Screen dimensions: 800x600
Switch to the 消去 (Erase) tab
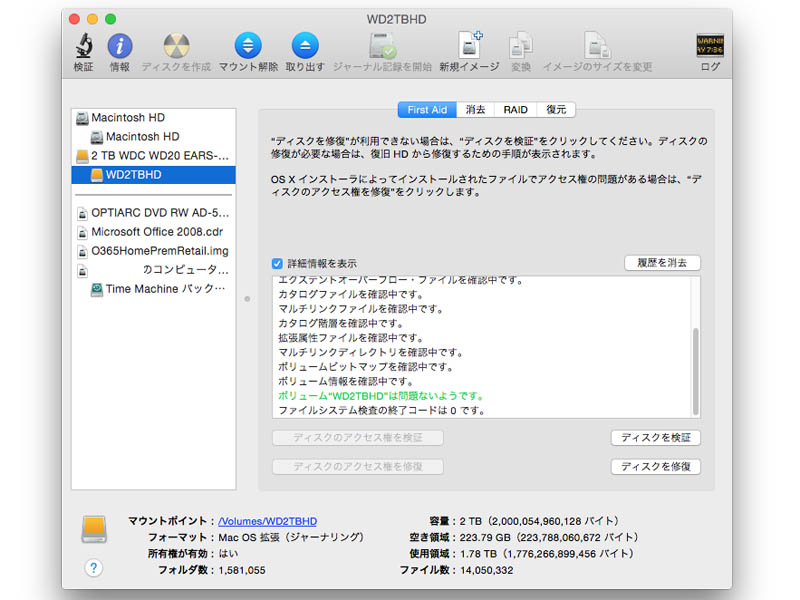tap(476, 110)
